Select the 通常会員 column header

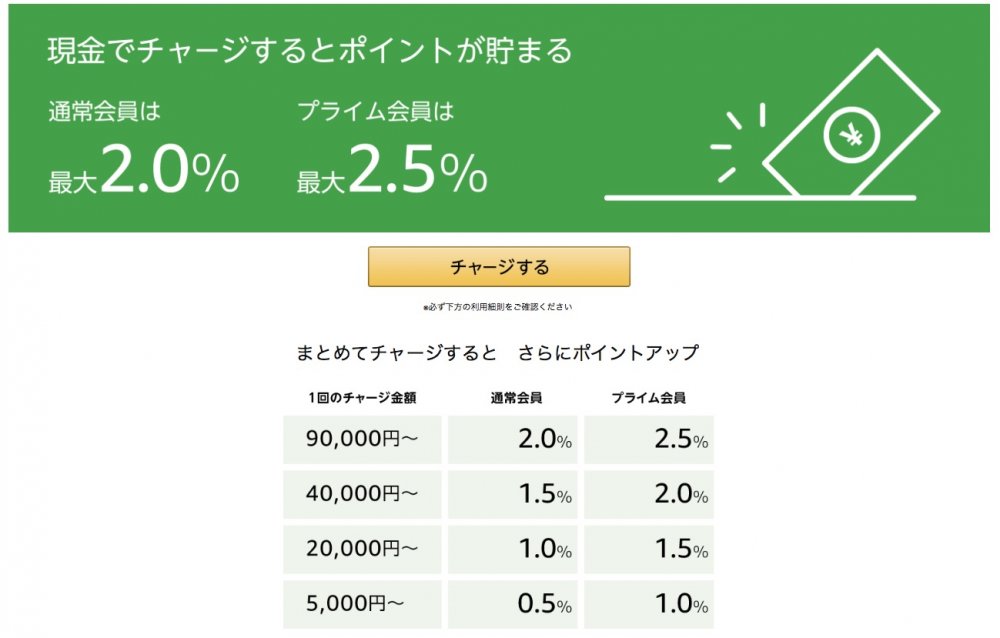516,398
